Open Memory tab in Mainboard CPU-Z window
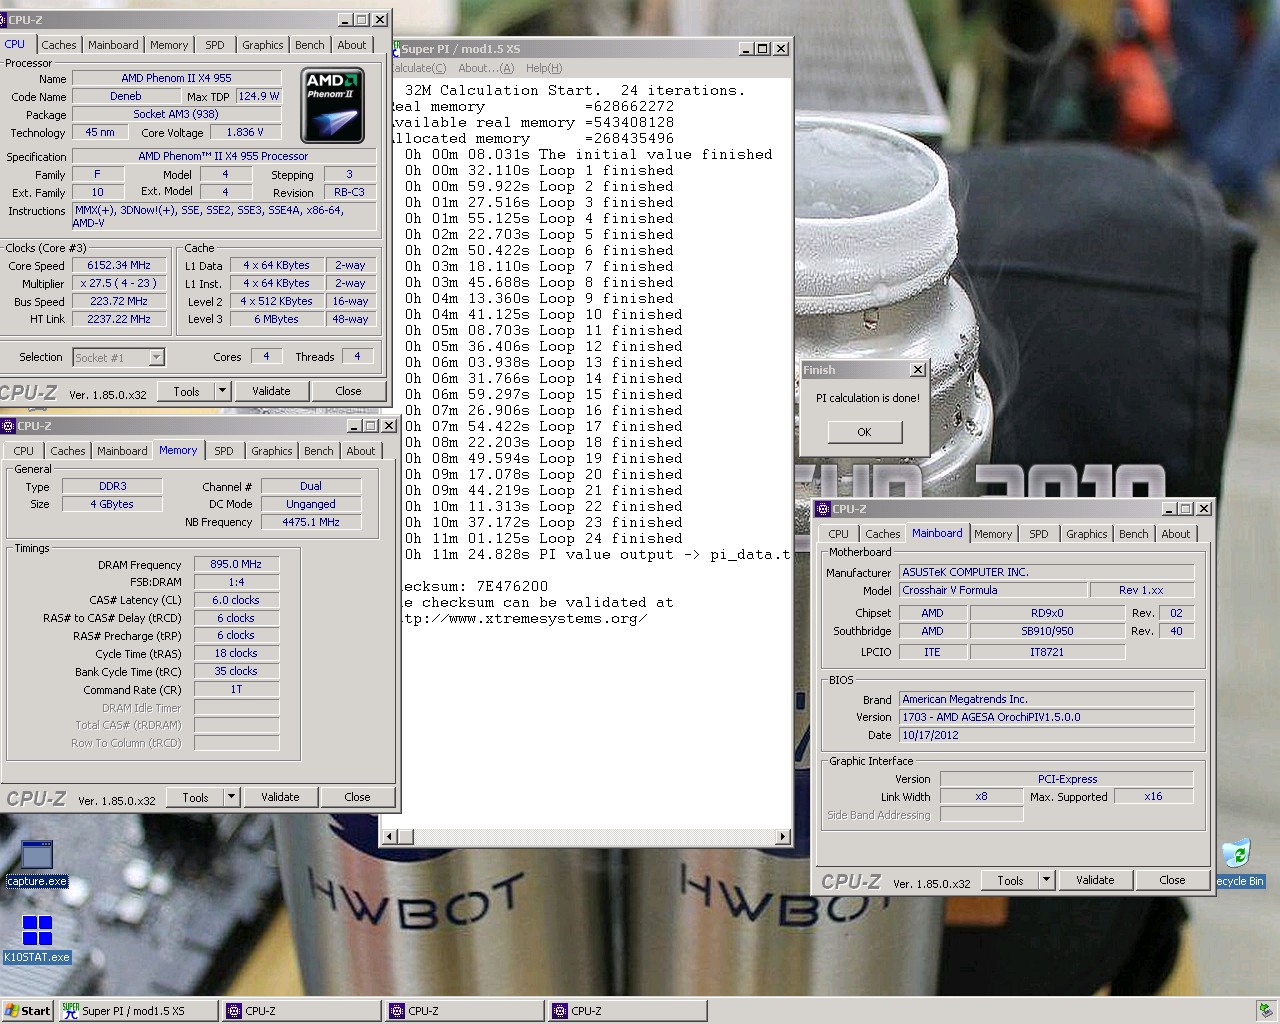This screenshot has width=1280, height=1024. point(993,534)
